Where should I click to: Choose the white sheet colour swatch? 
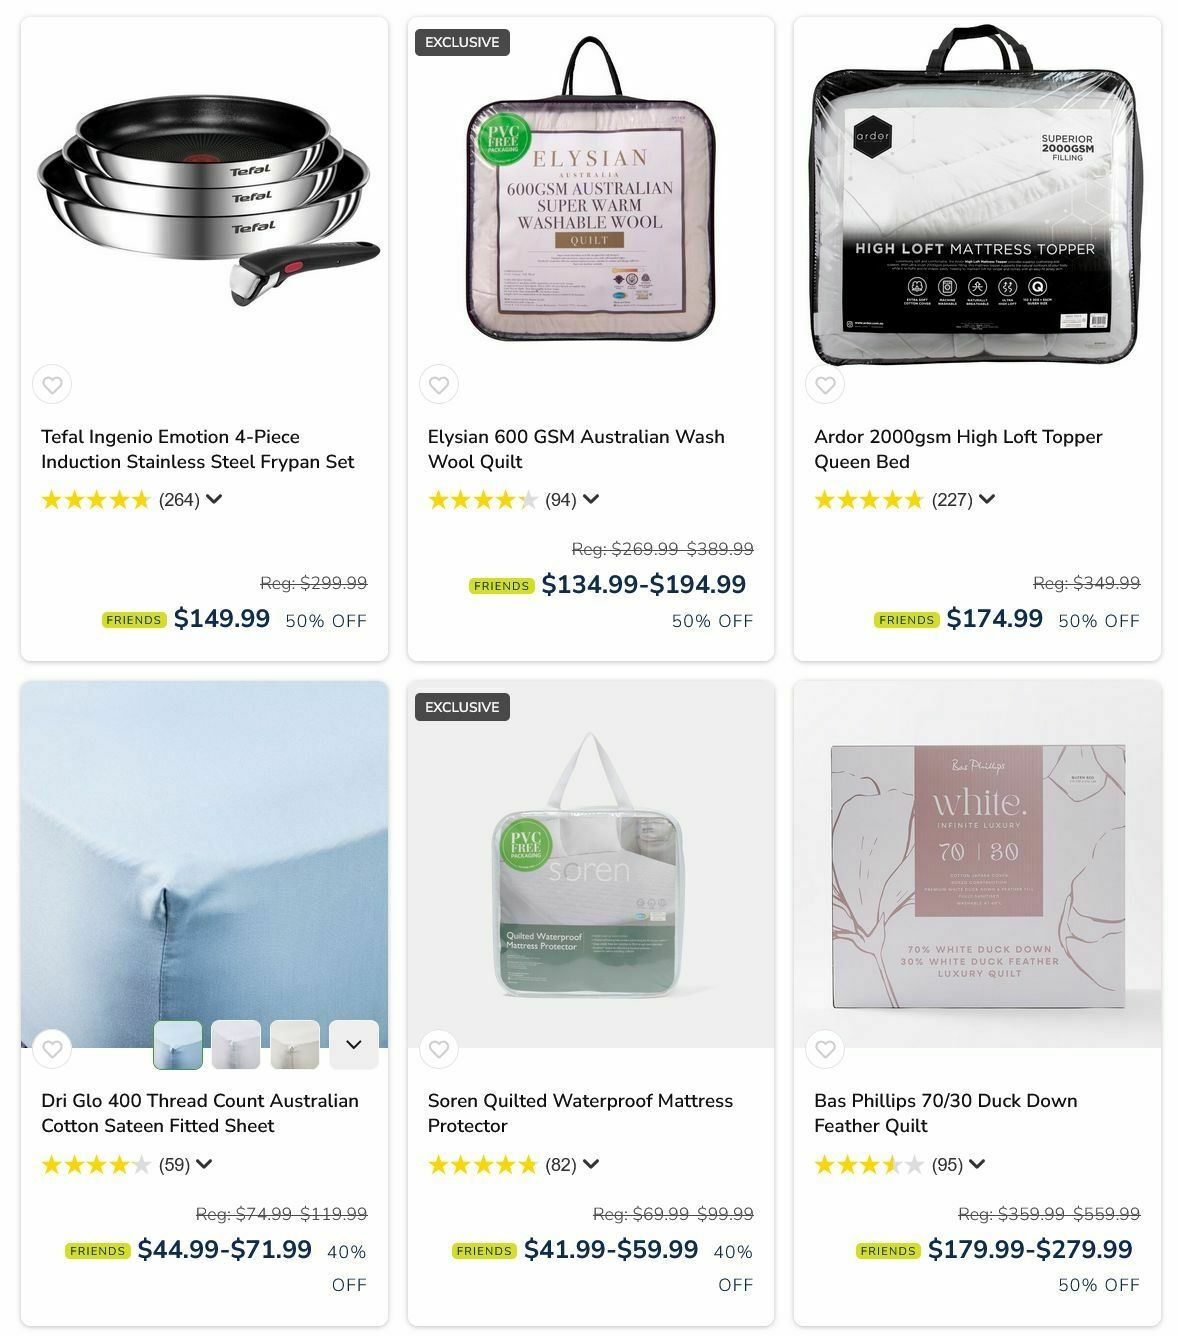236,1045
